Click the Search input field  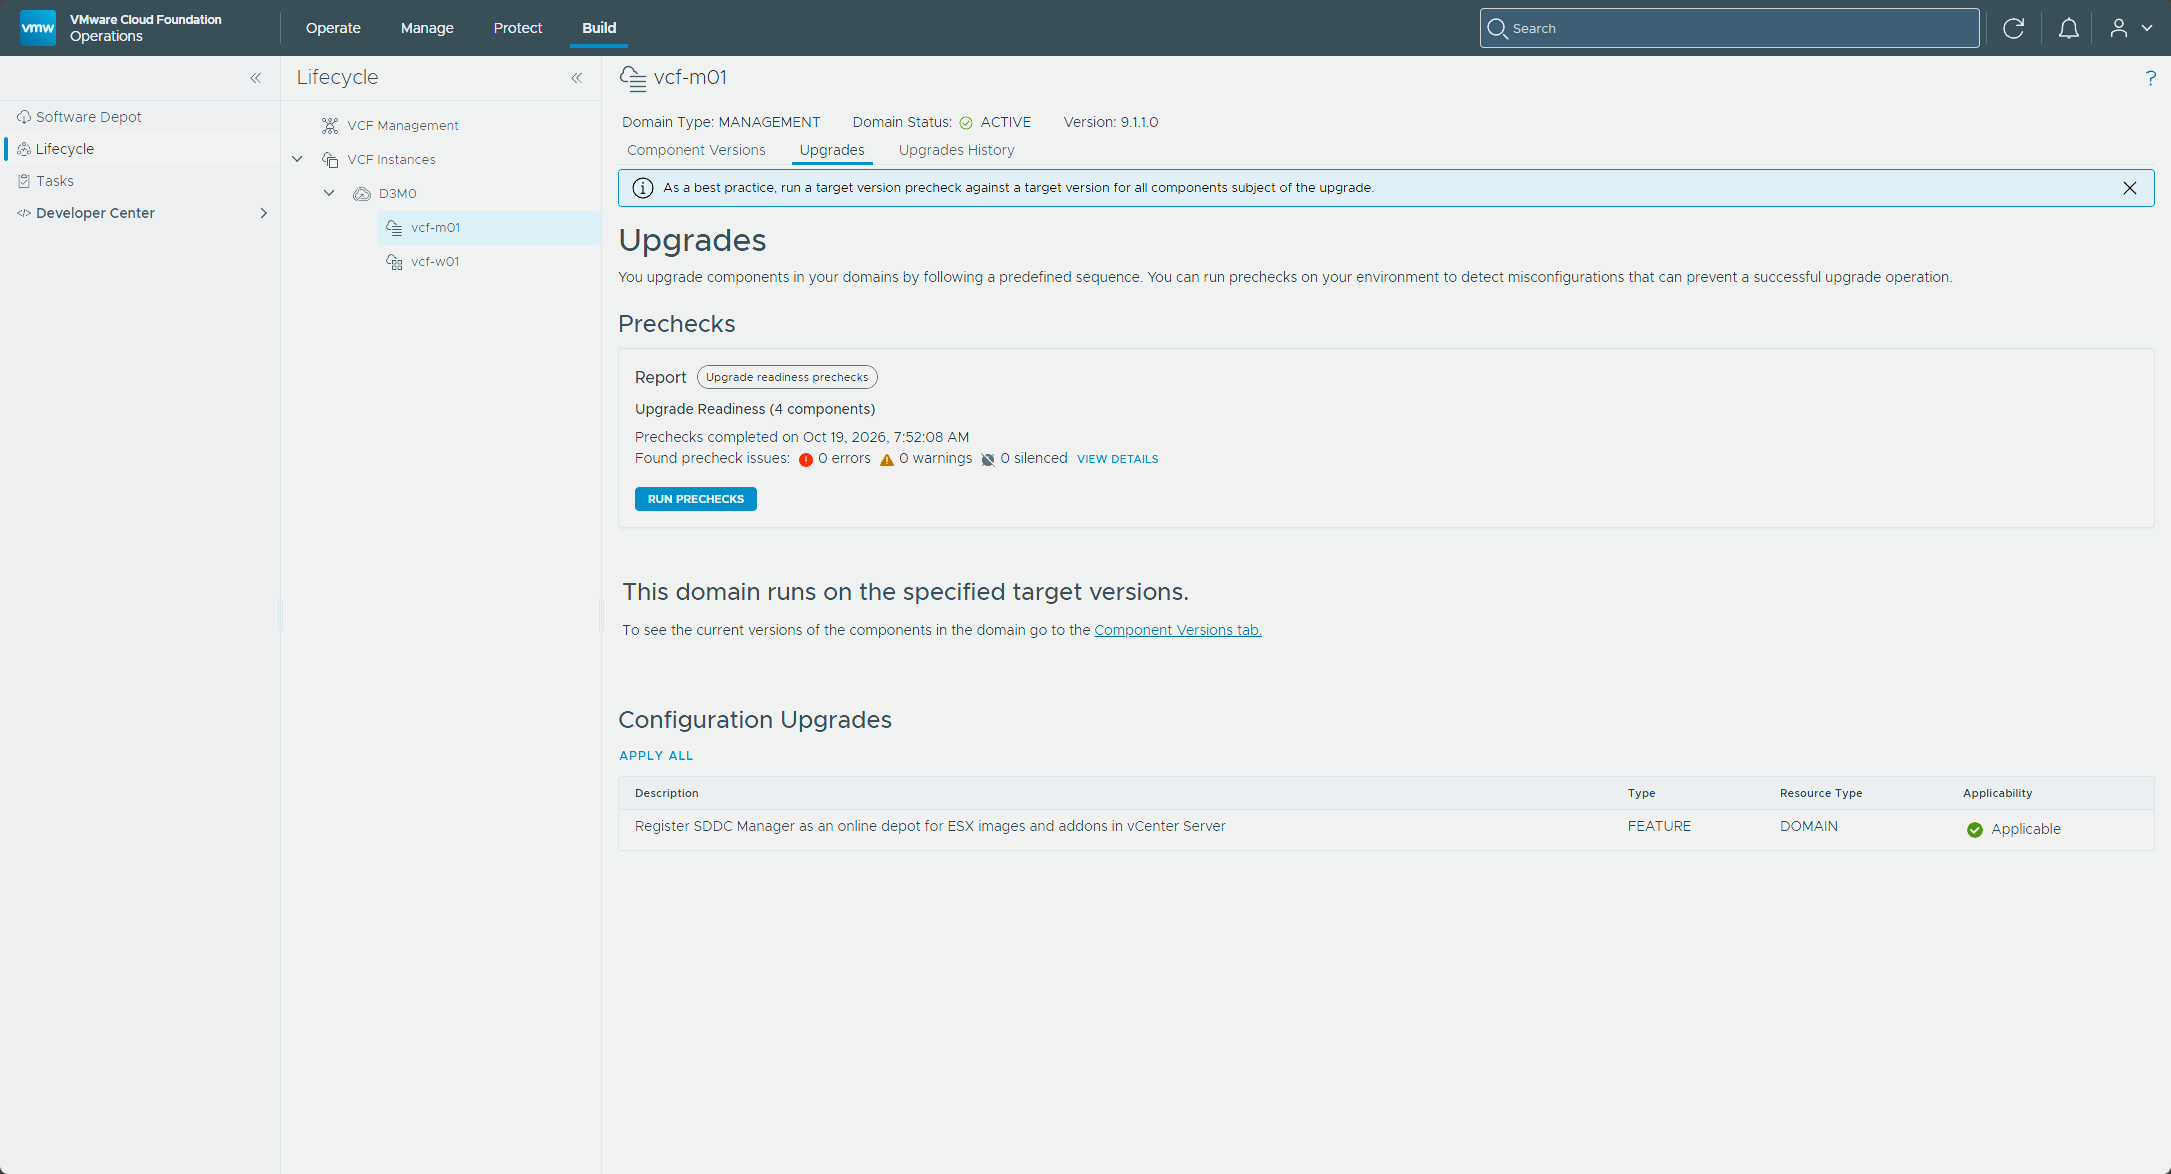click(1729, 28)
